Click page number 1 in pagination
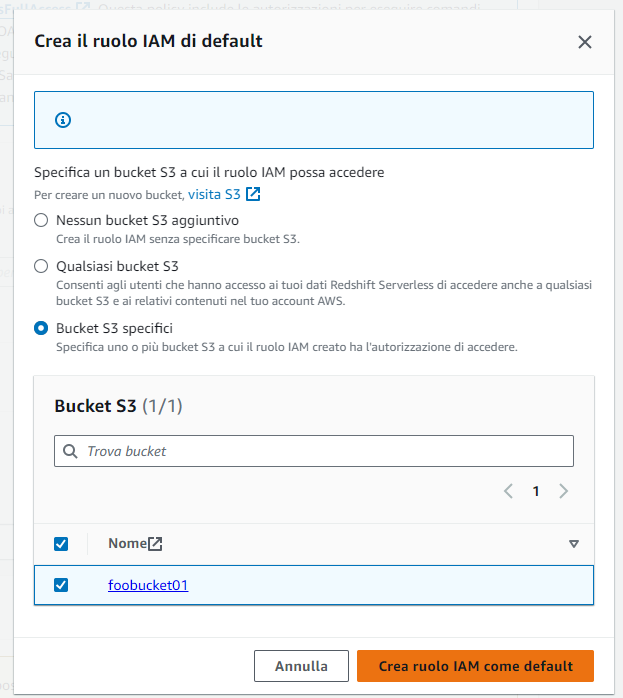 536,491
